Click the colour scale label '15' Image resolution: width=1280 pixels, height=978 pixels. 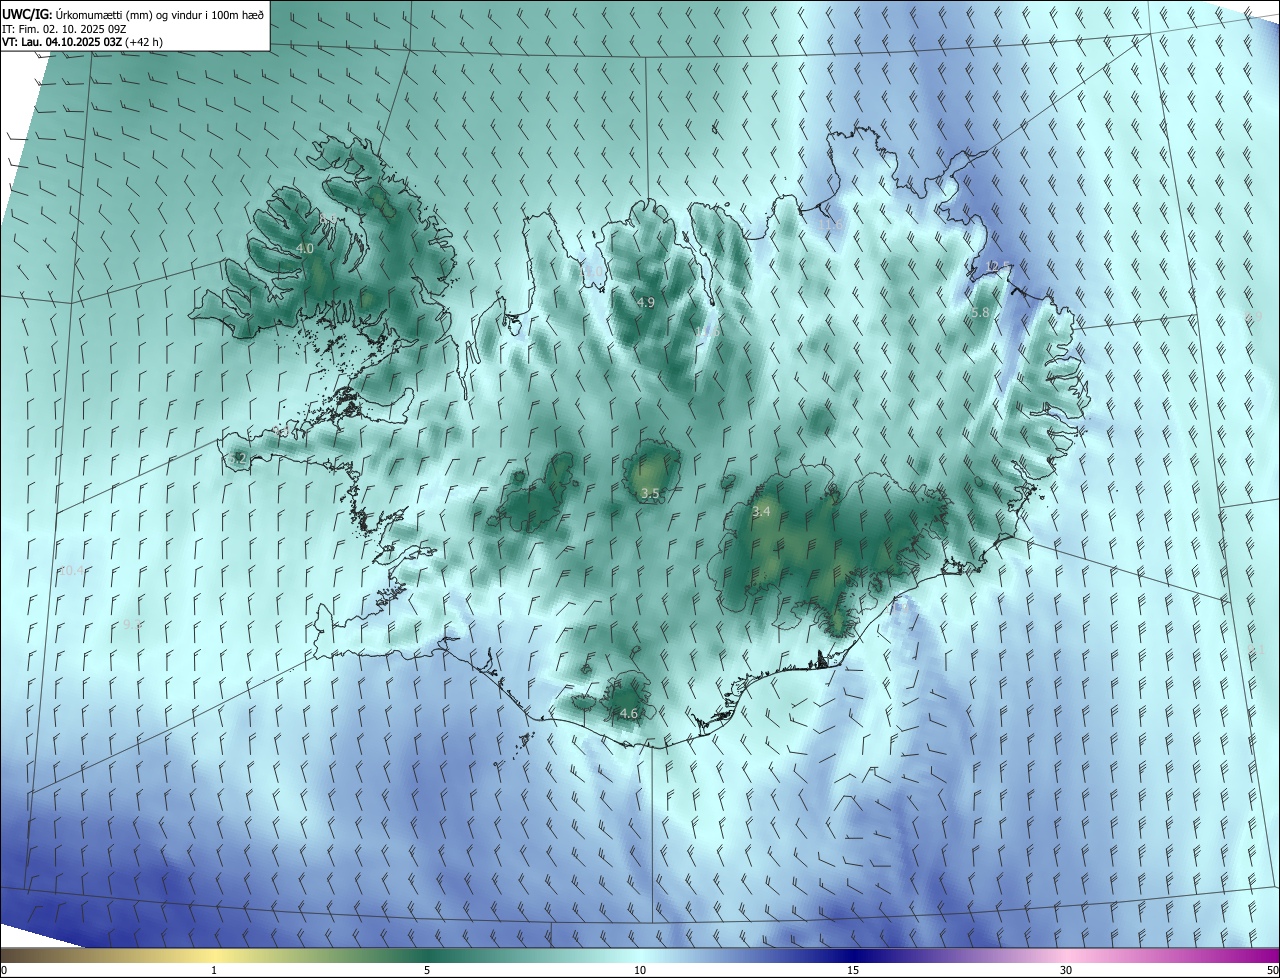pyautogui.click(x=853, y=970)
